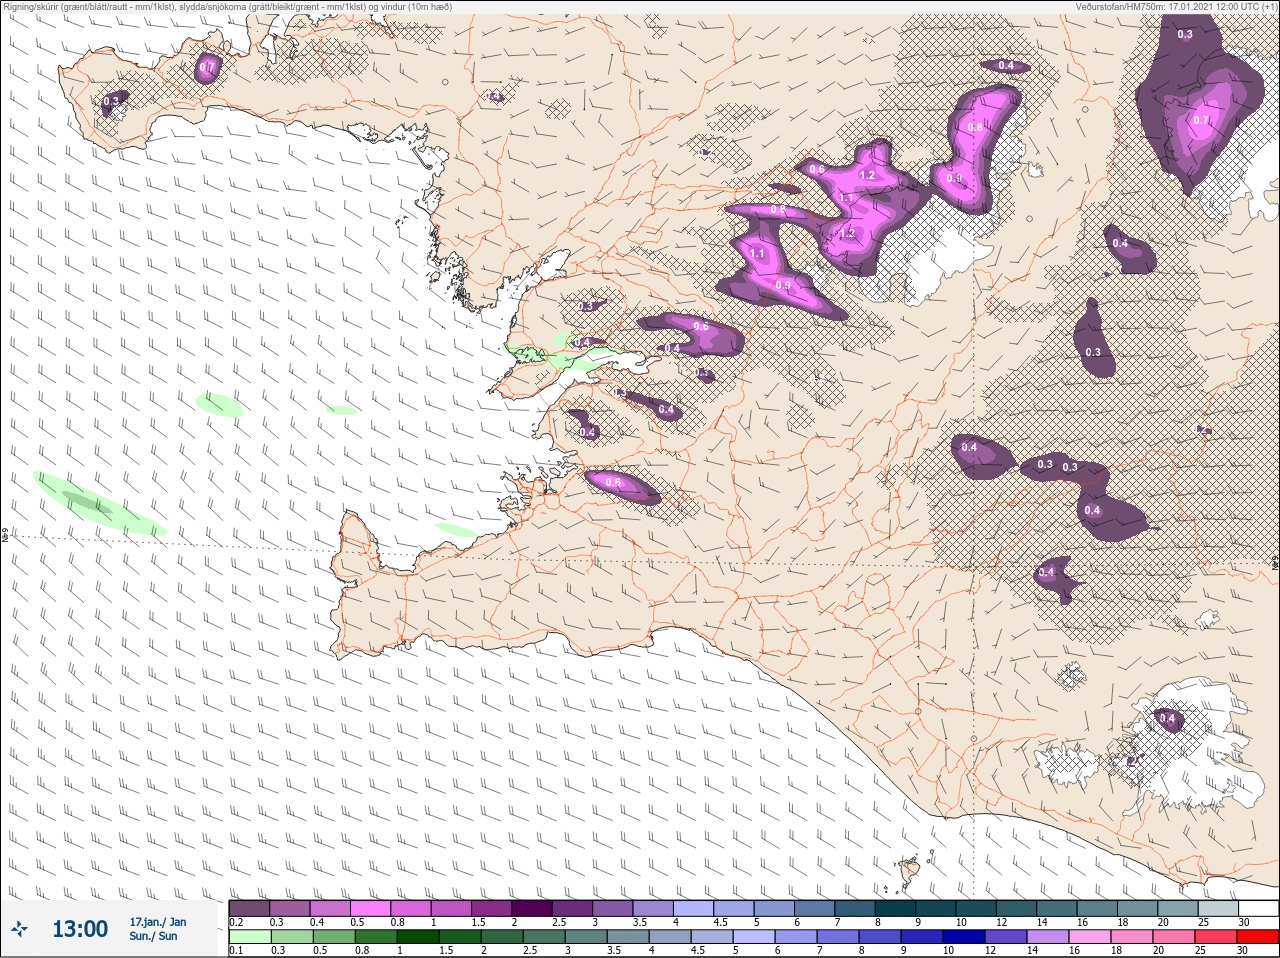The image size is (1280, 958).
Task: Select top legend swatch between 2 and 2.5
Action: point(533,908)
